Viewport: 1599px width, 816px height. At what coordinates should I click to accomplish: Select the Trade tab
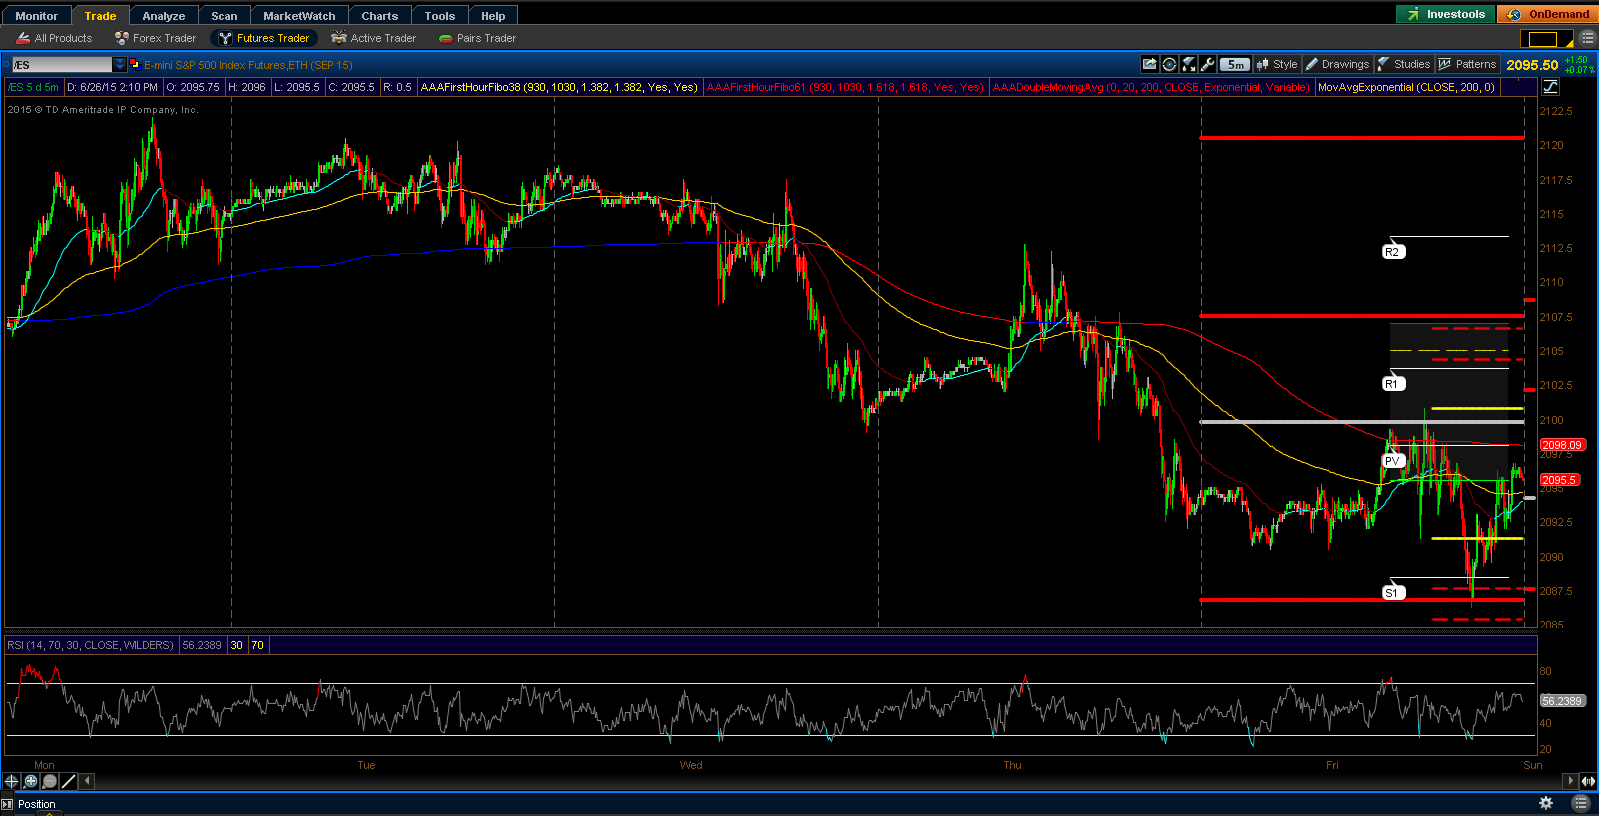point(100,16)
